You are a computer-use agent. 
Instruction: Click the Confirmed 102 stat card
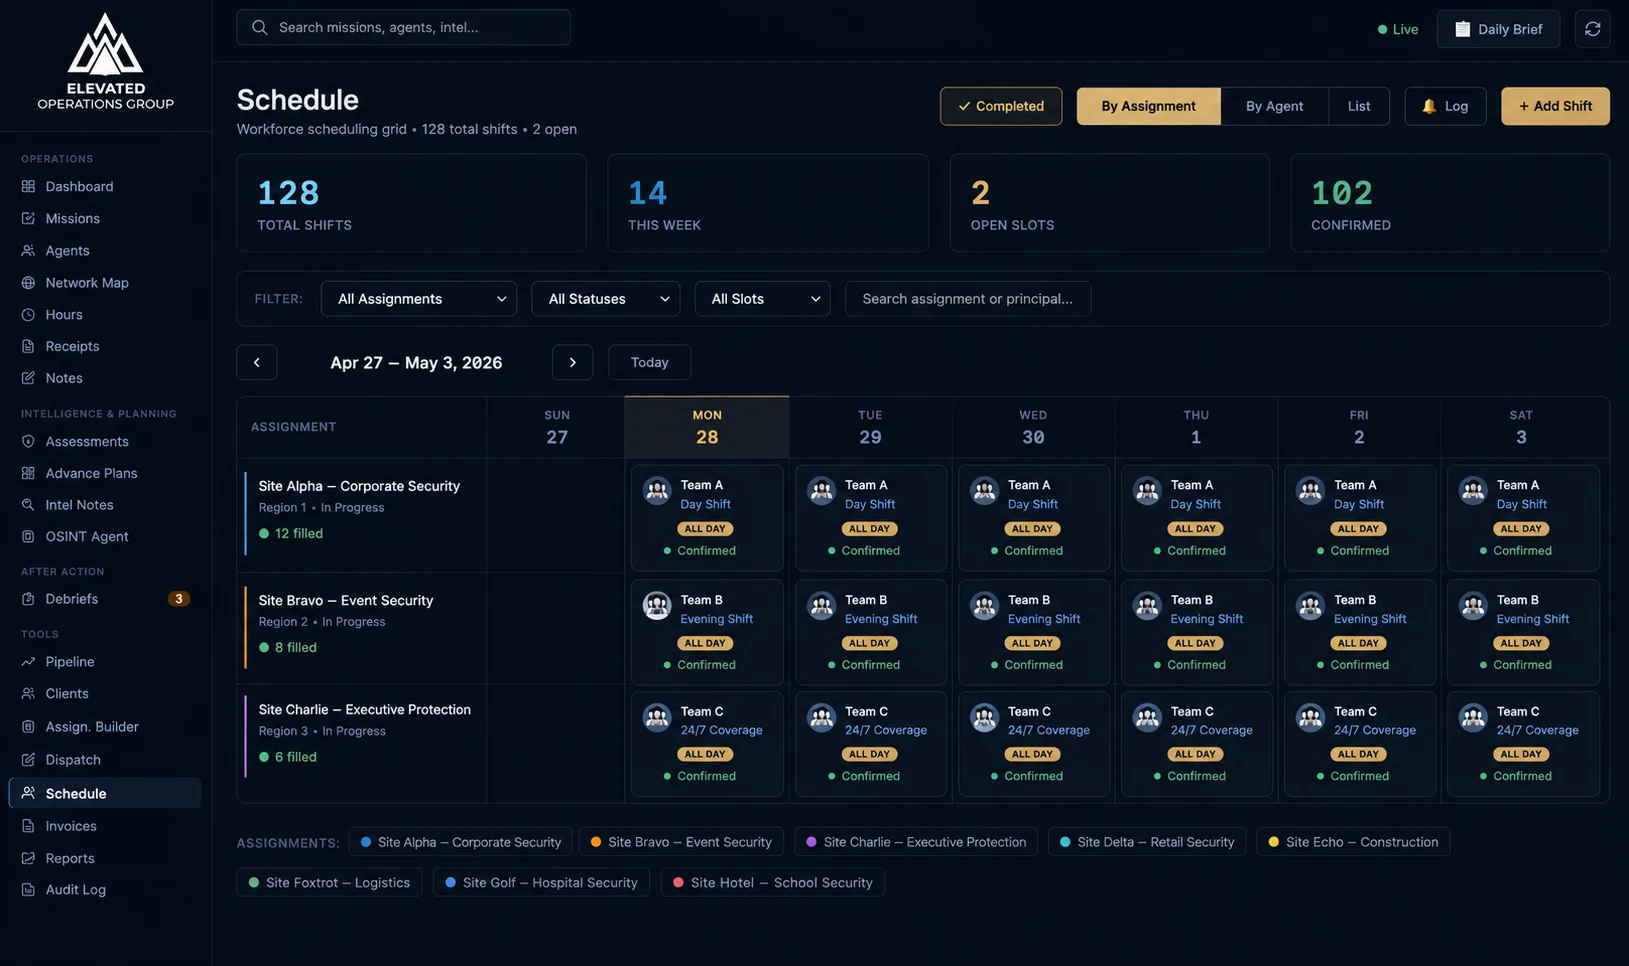1450,203
